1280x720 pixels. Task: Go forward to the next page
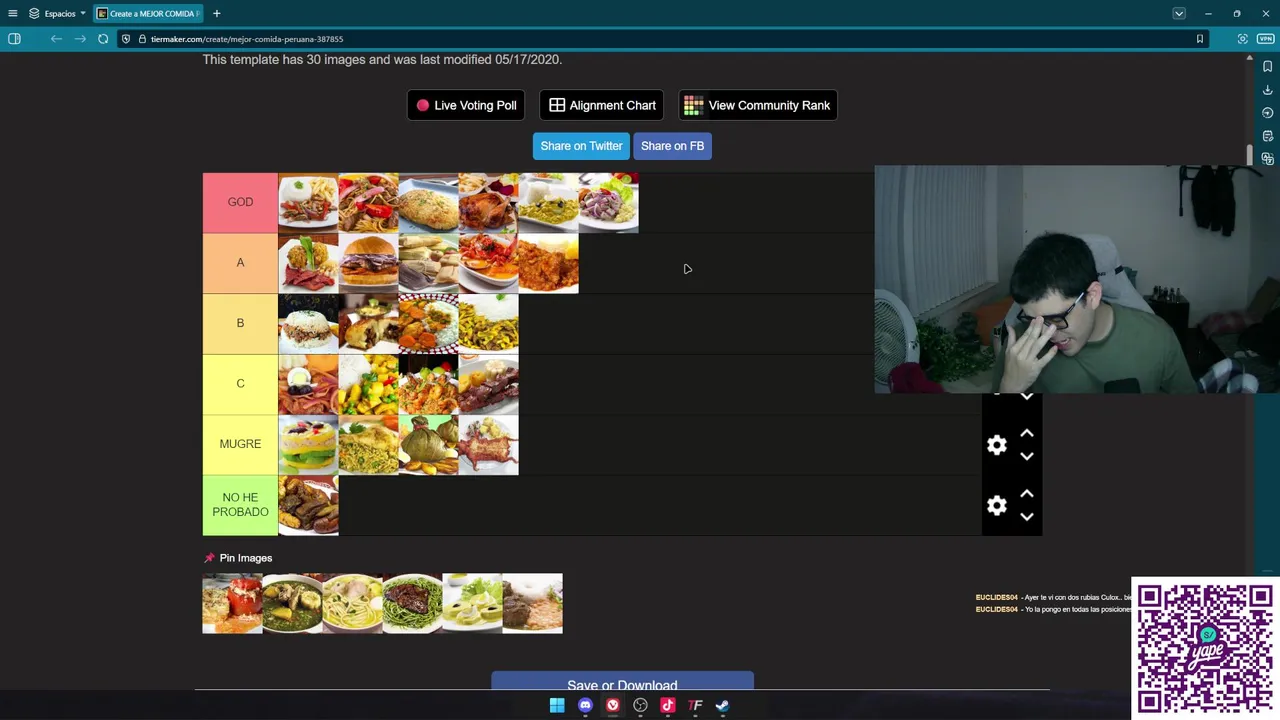pyautogui.click(x=80, y=39)
